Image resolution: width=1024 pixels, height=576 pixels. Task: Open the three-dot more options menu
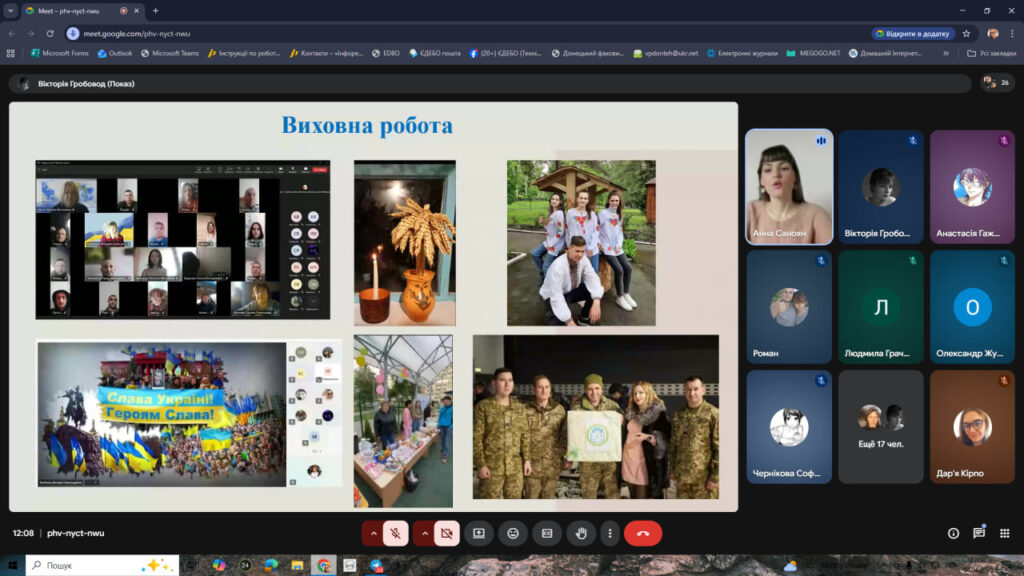pos(609,533)
